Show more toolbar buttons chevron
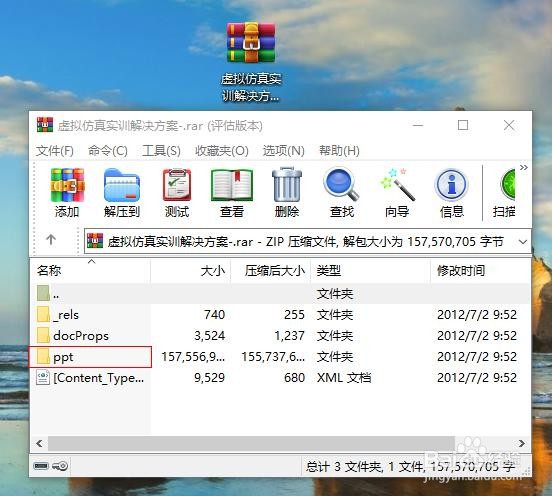The width and height of the screenshot is (552, 496). [523, 168]
